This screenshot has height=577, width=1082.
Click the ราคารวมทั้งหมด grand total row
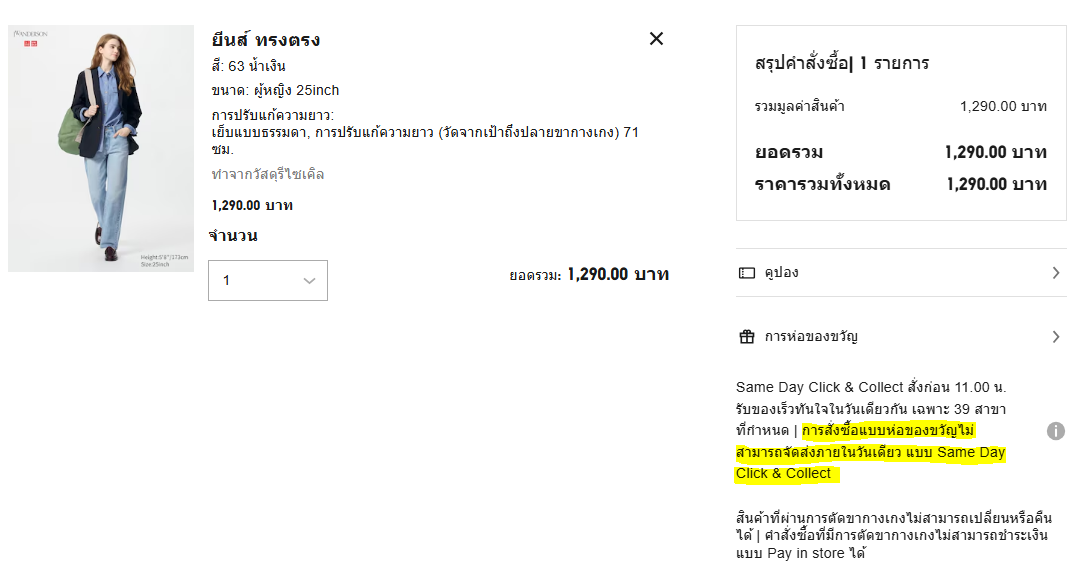point(895,184)
